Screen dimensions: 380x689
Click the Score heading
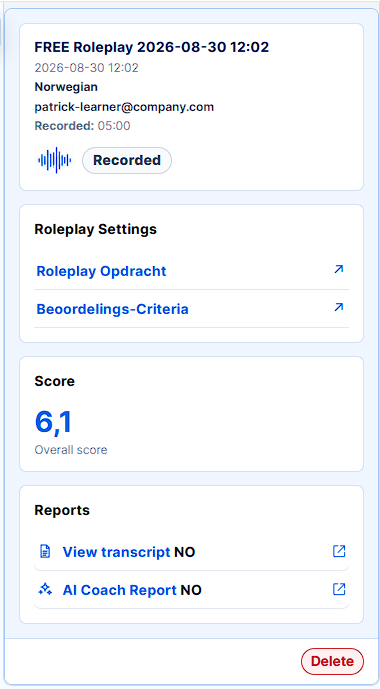click(x=54, y=381)
